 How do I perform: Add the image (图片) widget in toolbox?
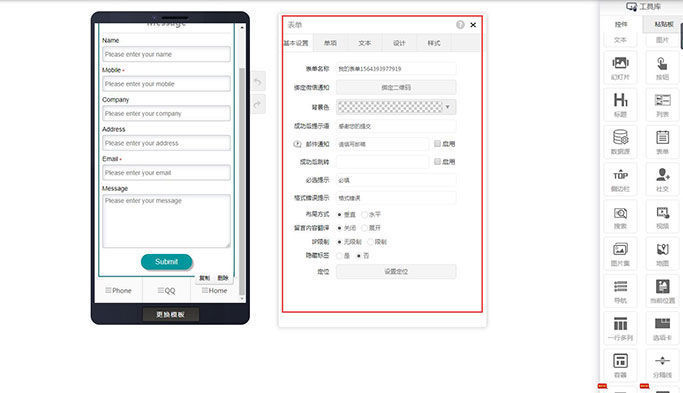[662, 40]
